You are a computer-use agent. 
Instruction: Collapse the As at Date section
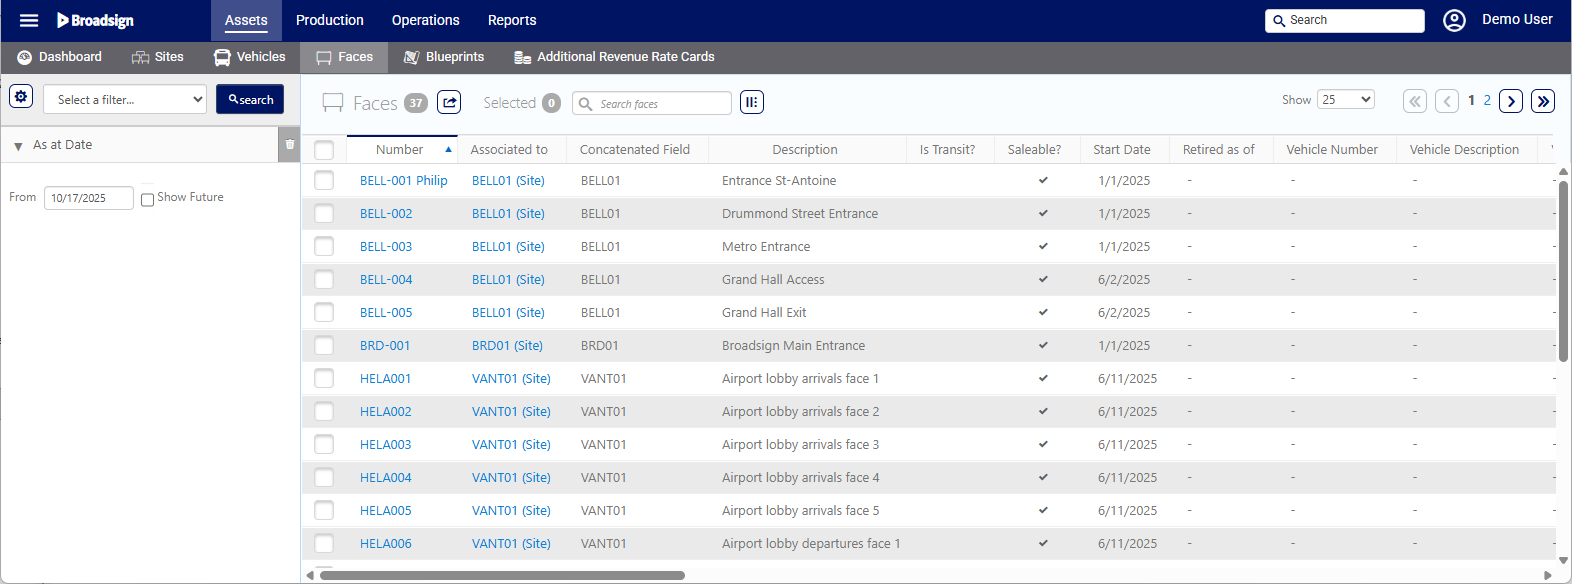pyautogui.click(x=18, y=146)
